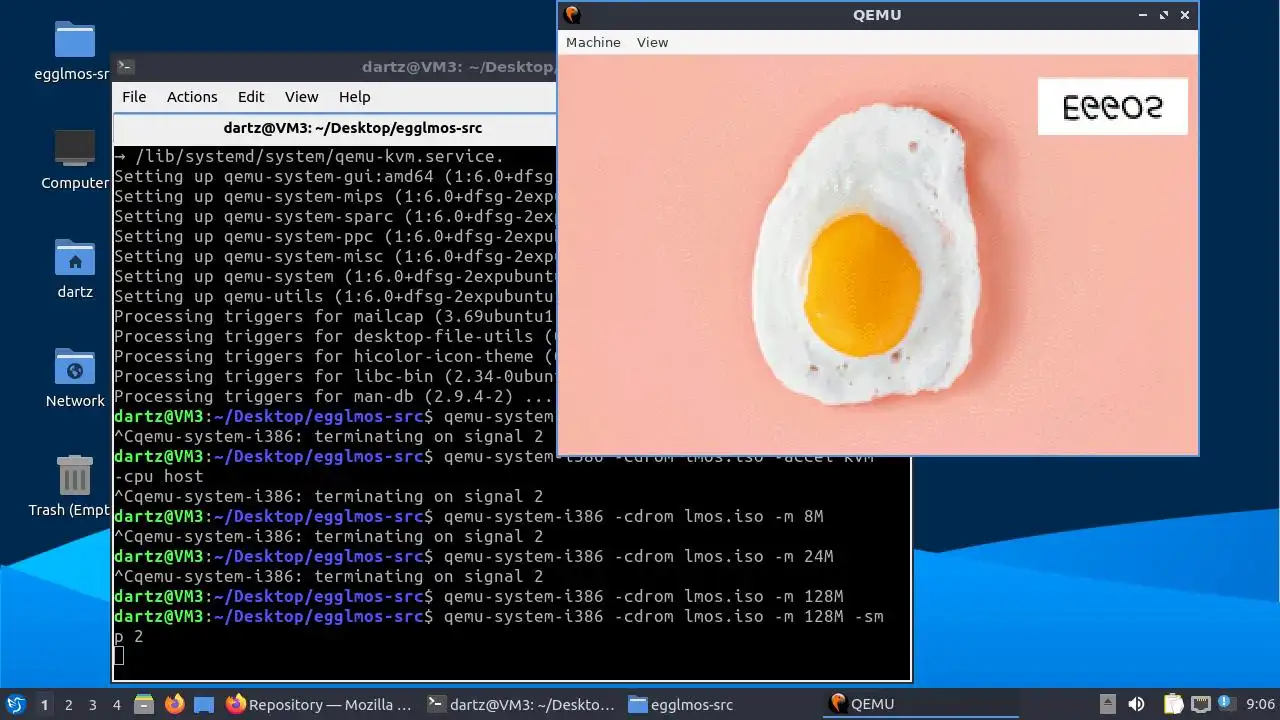Launch the file manager from taskbar quicklaunch
Image resolution: width=1280 pixels, height=720 pixels.
pos(143,704)
